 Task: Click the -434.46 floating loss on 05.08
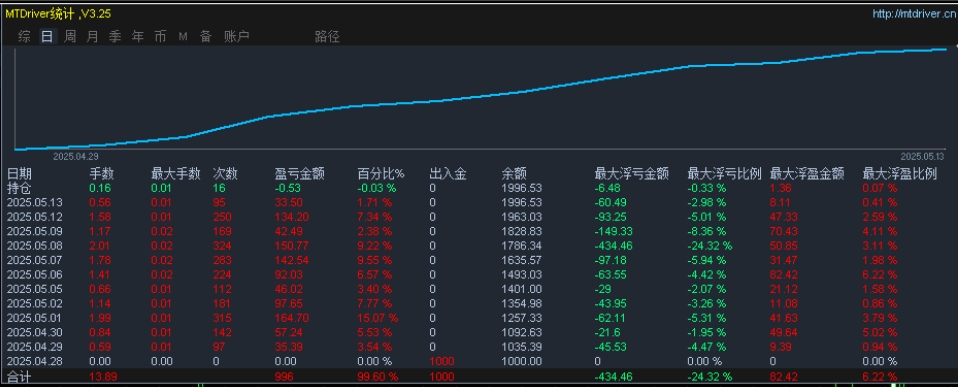point(613,246)
